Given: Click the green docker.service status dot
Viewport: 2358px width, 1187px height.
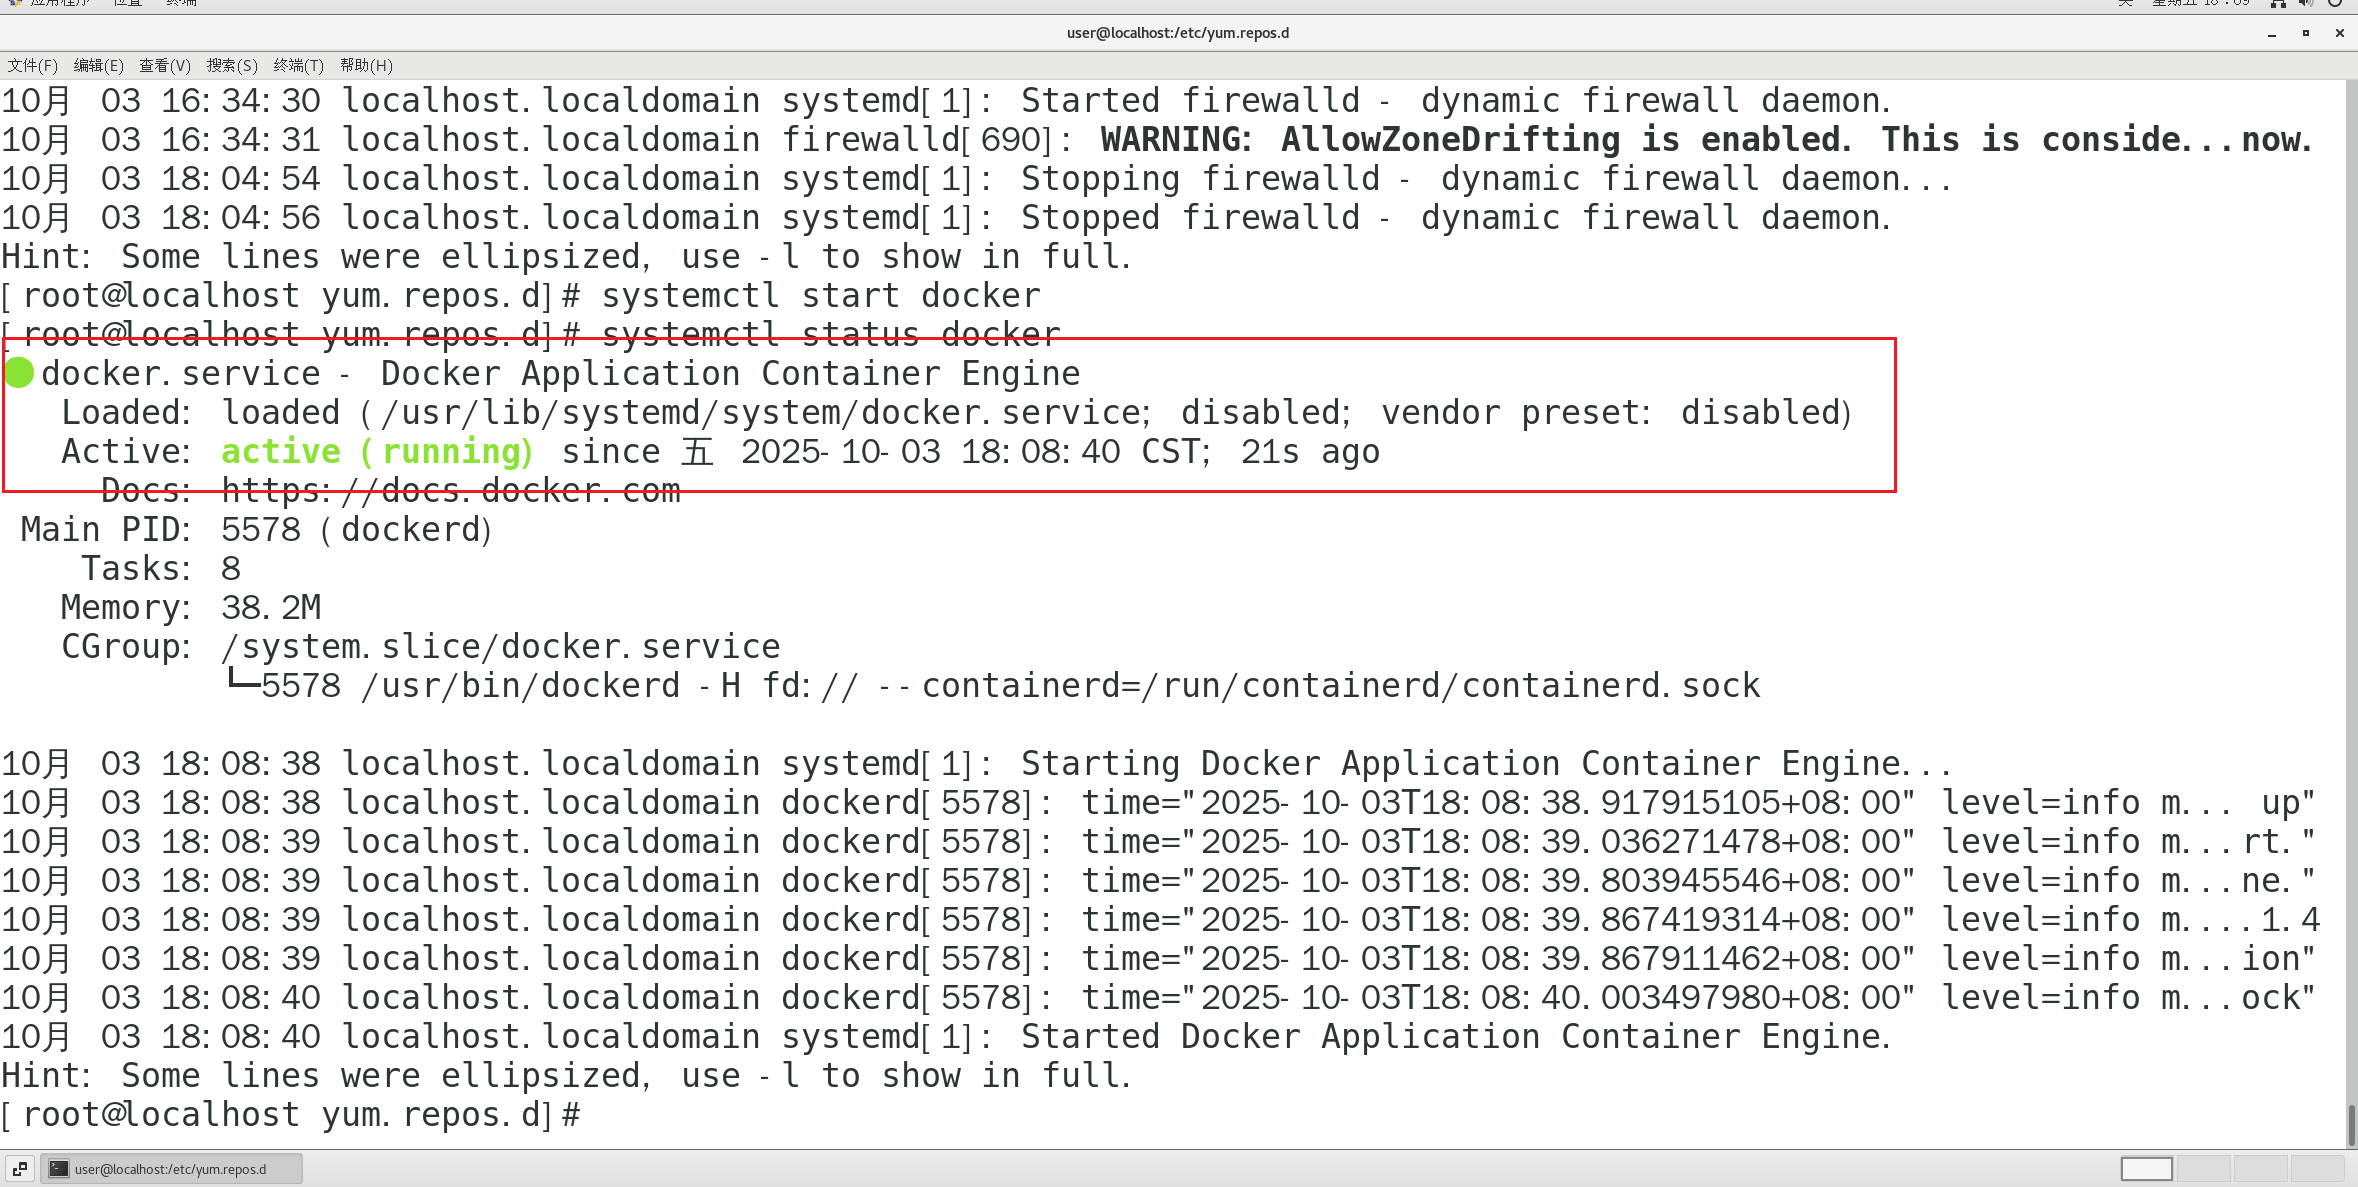Looking at the screenshot, I should click(x=19, y=373).
